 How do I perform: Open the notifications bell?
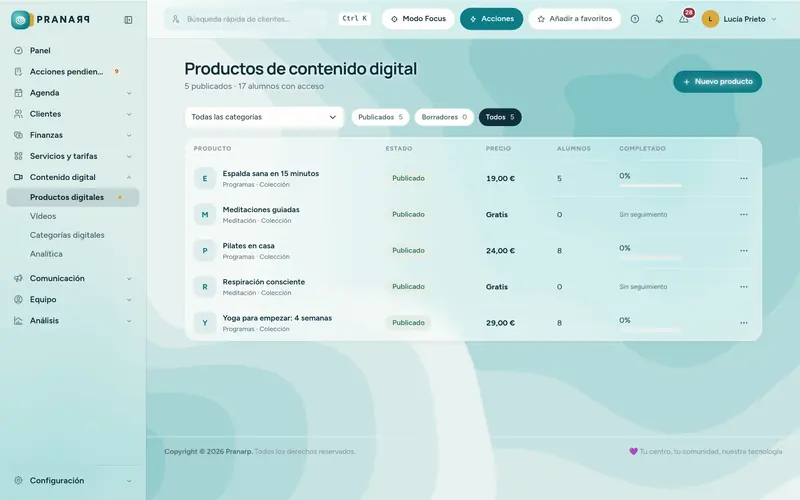click(x=659, y=19)
